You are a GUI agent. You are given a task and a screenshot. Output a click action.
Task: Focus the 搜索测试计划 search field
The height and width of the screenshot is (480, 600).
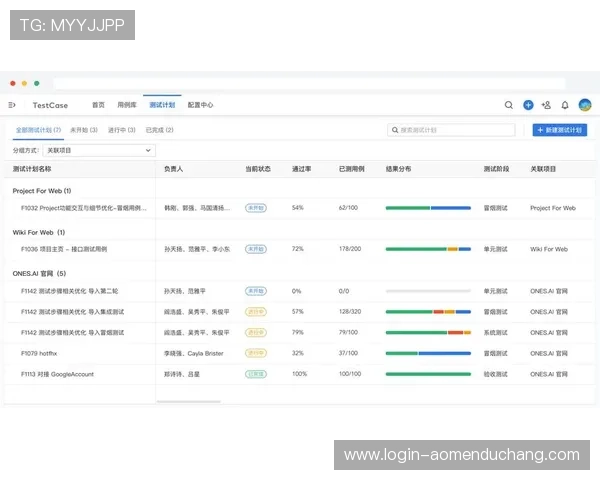pos(451,130)
